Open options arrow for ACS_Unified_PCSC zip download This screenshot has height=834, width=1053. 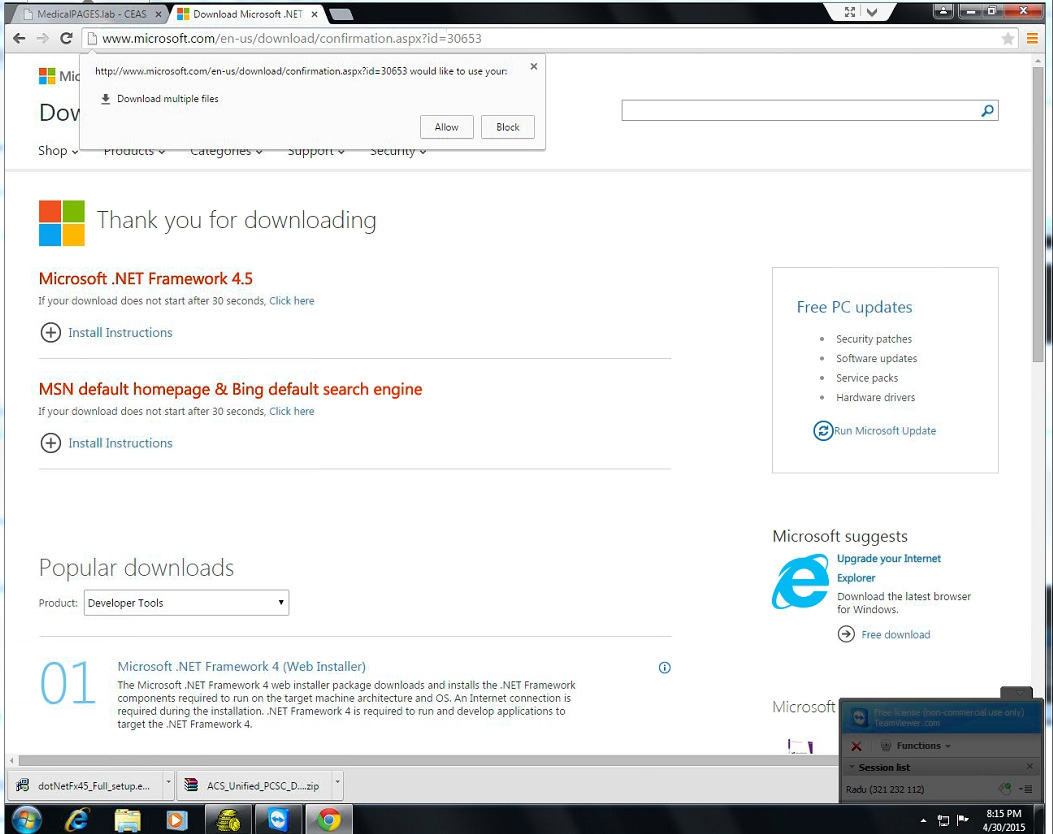[338, 782]
